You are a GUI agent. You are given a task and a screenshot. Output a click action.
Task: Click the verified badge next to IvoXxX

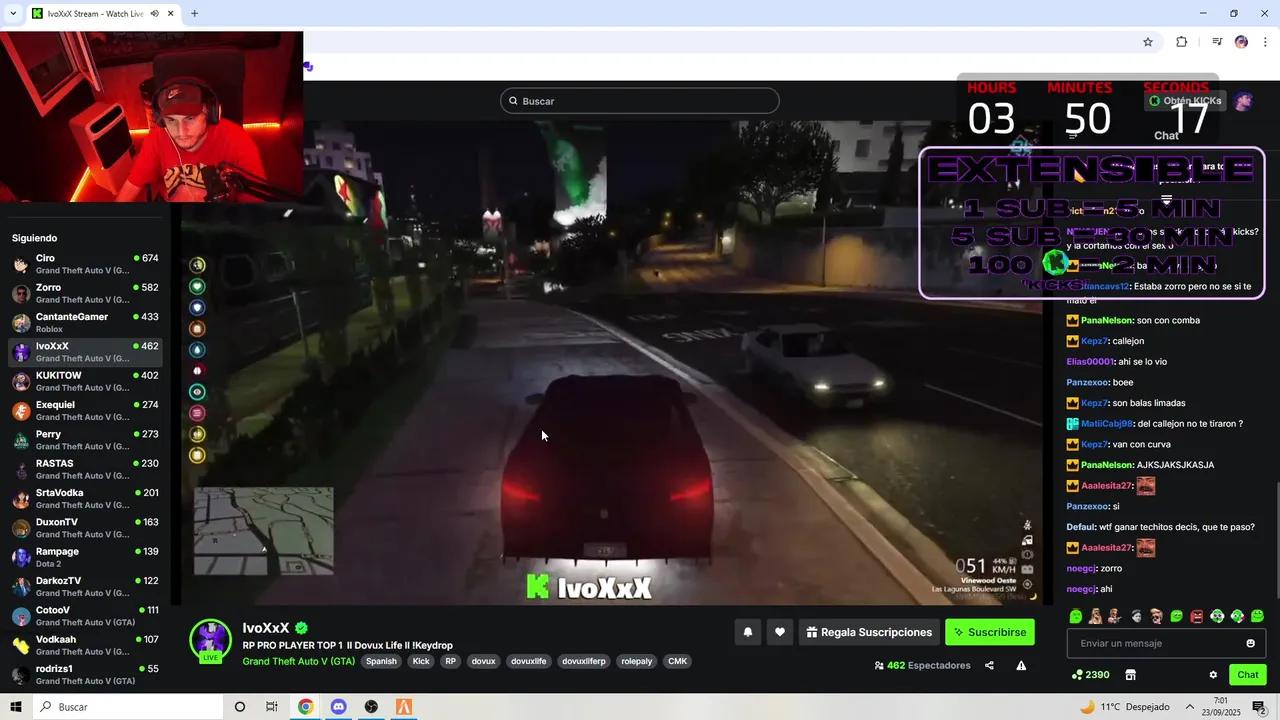[x=301, y=628]
